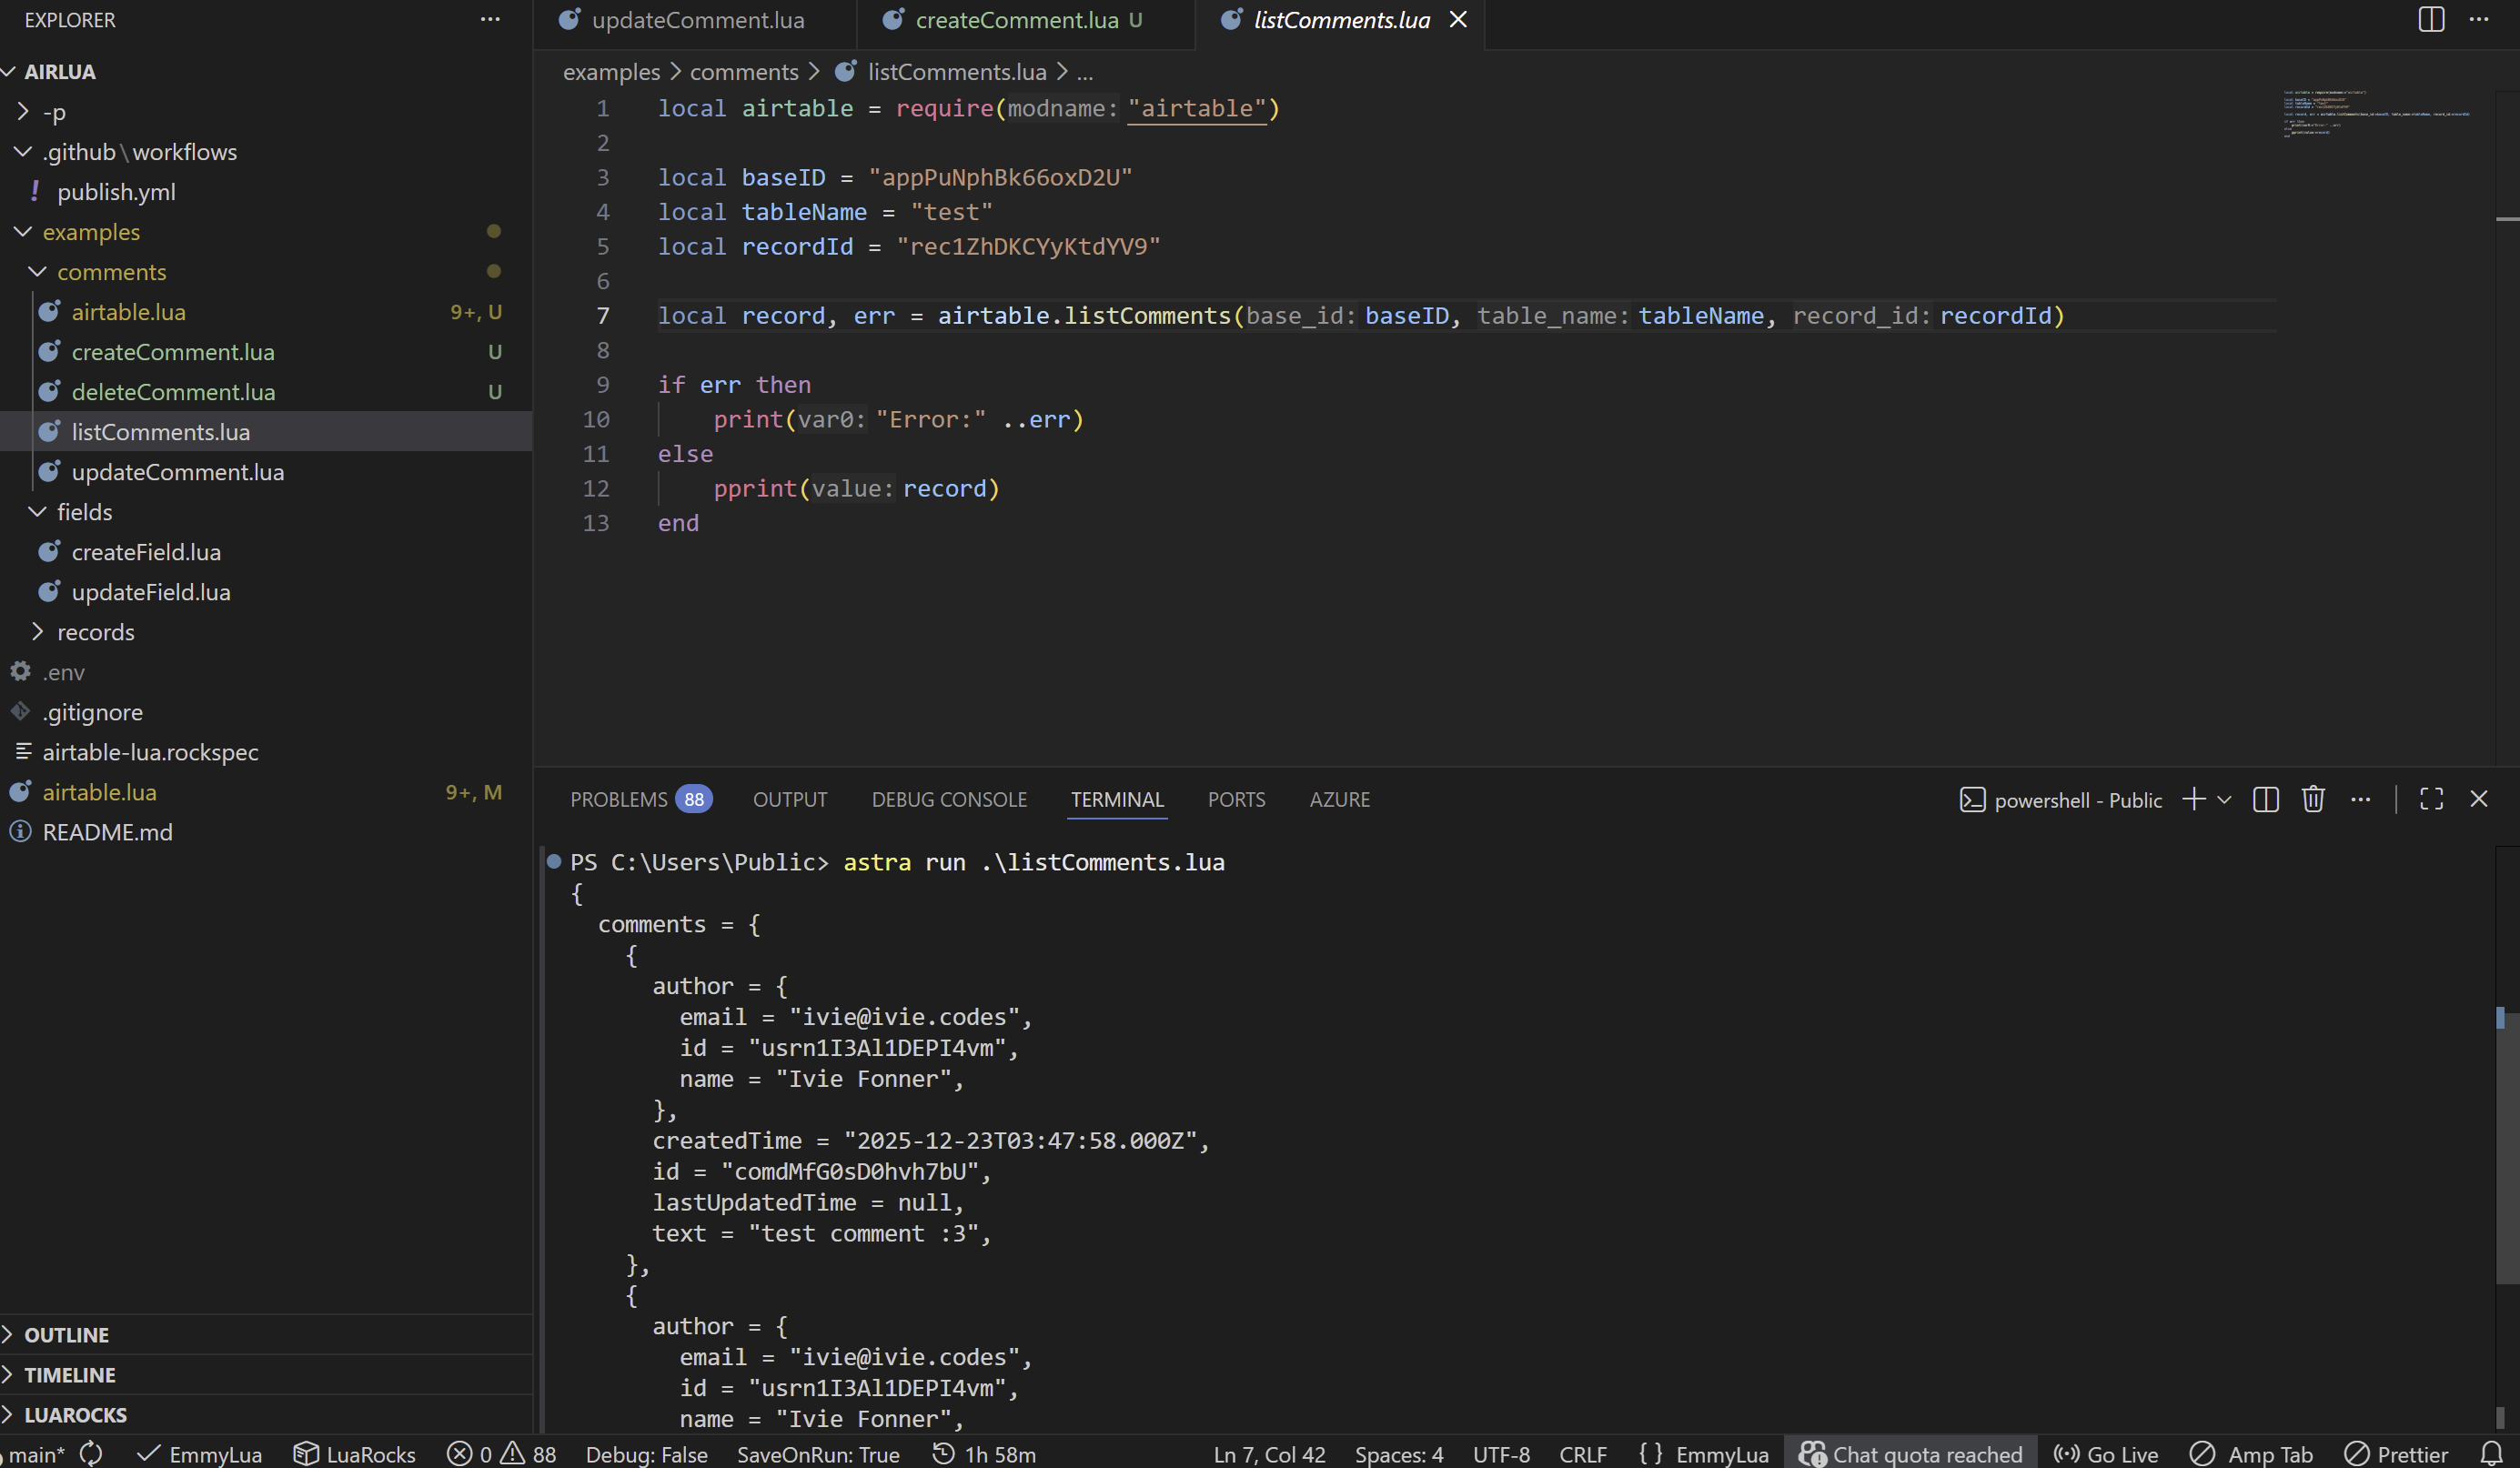This screenshot has width=2520, height=1468.
Task: Click the new terminal plus icon
Action: 2193,799
